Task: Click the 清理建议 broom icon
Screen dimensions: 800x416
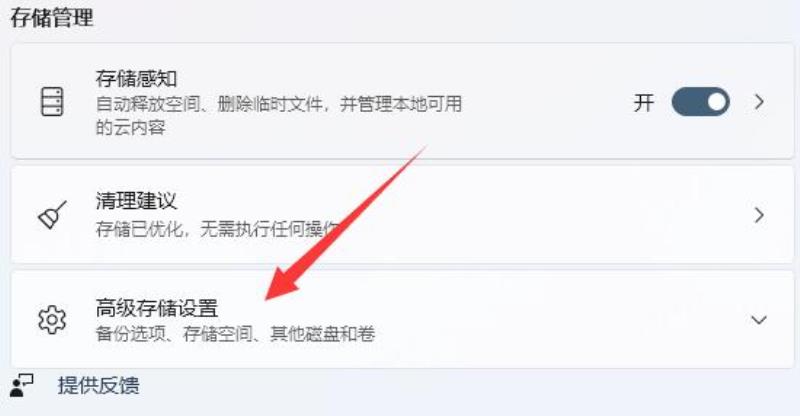Action: click(52, 215)
